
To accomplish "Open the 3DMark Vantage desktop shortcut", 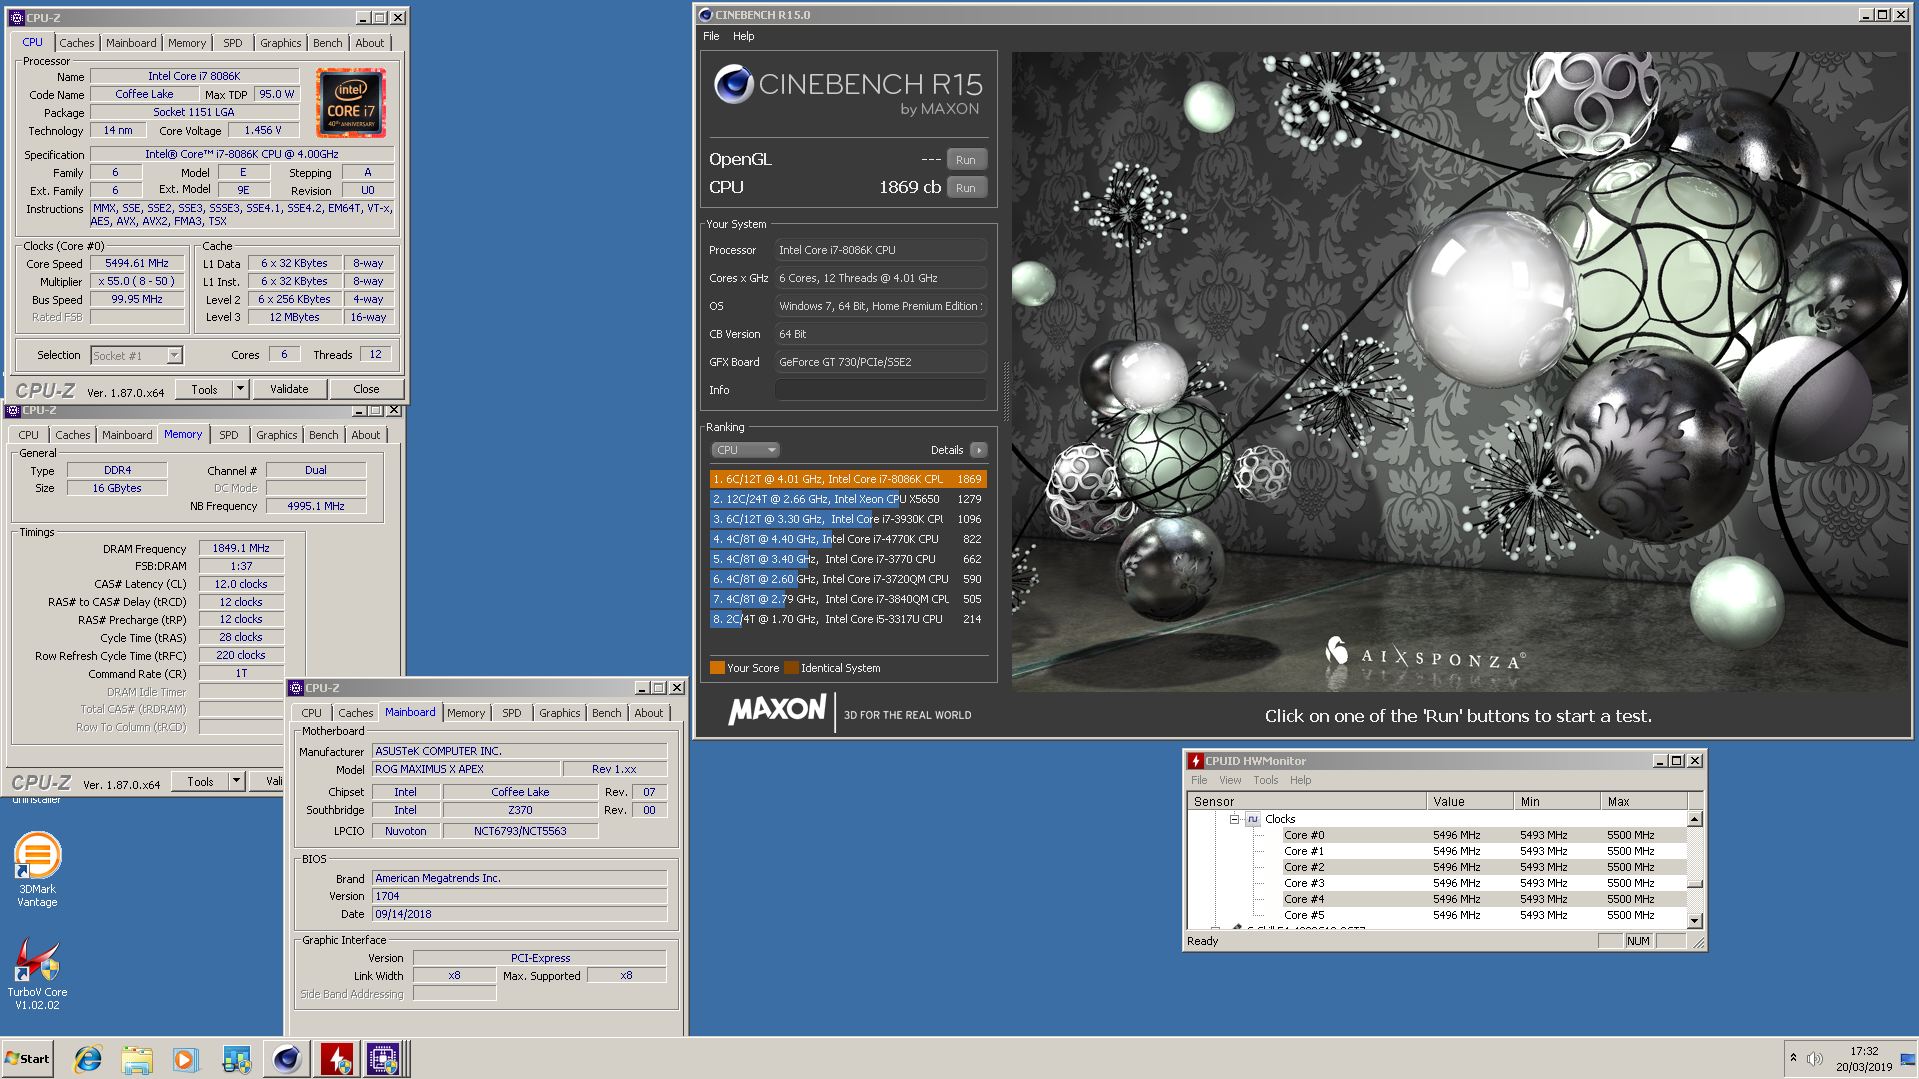I will tap(37, 869).
